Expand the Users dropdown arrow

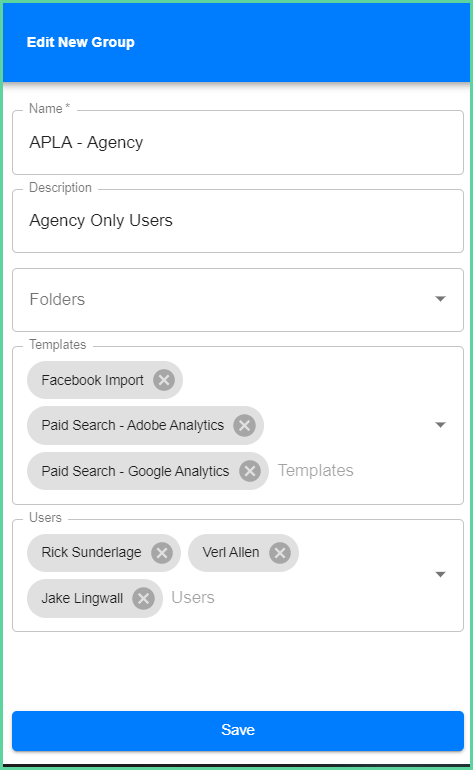pyautogui.click(x=441, y=575)
